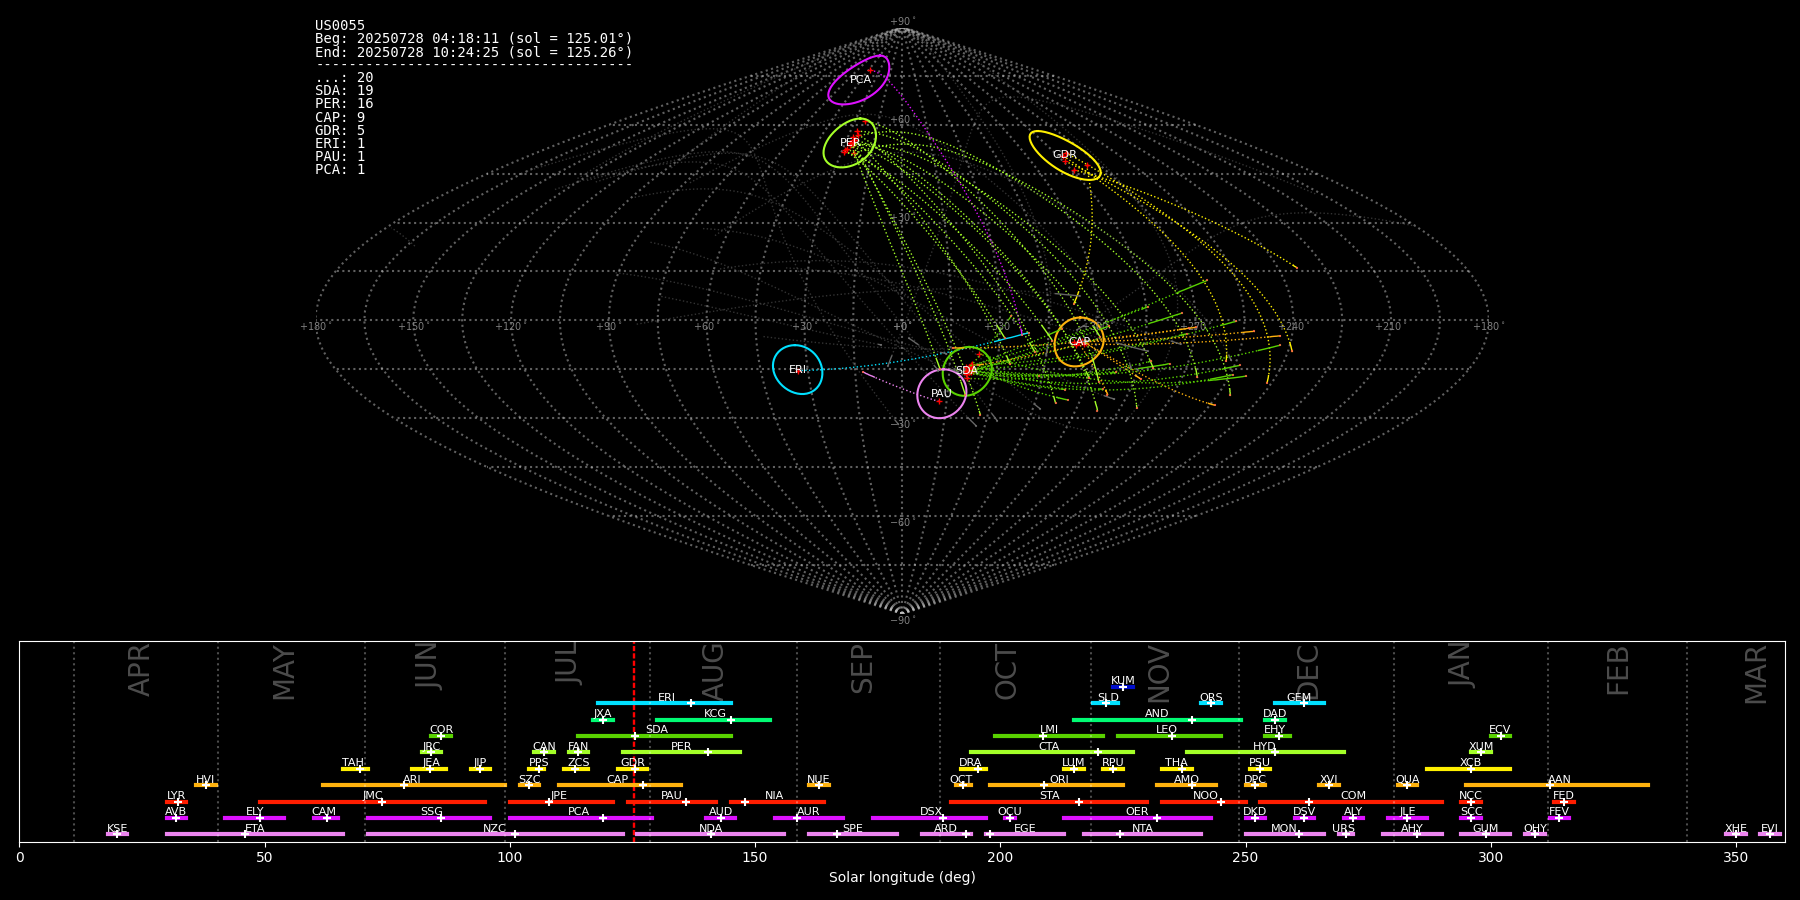The width and height of the screenshot is (1800, 900).
Task: Click the LMI shower bar in timeline
Action: click(x=1049, y=736)
